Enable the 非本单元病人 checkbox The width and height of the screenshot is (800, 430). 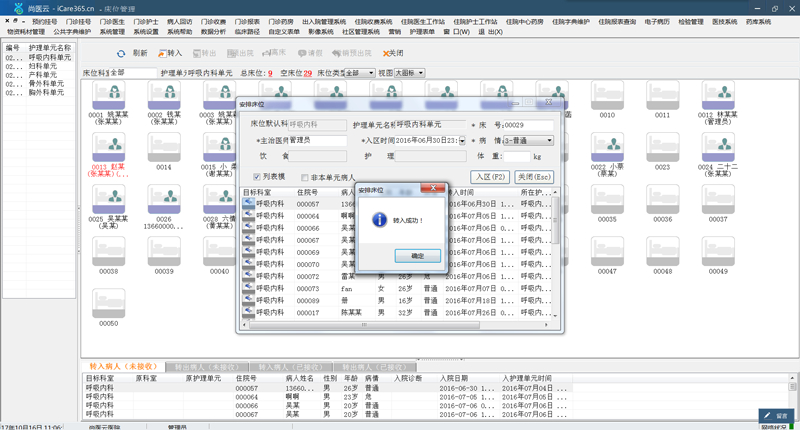pos(305,178)
